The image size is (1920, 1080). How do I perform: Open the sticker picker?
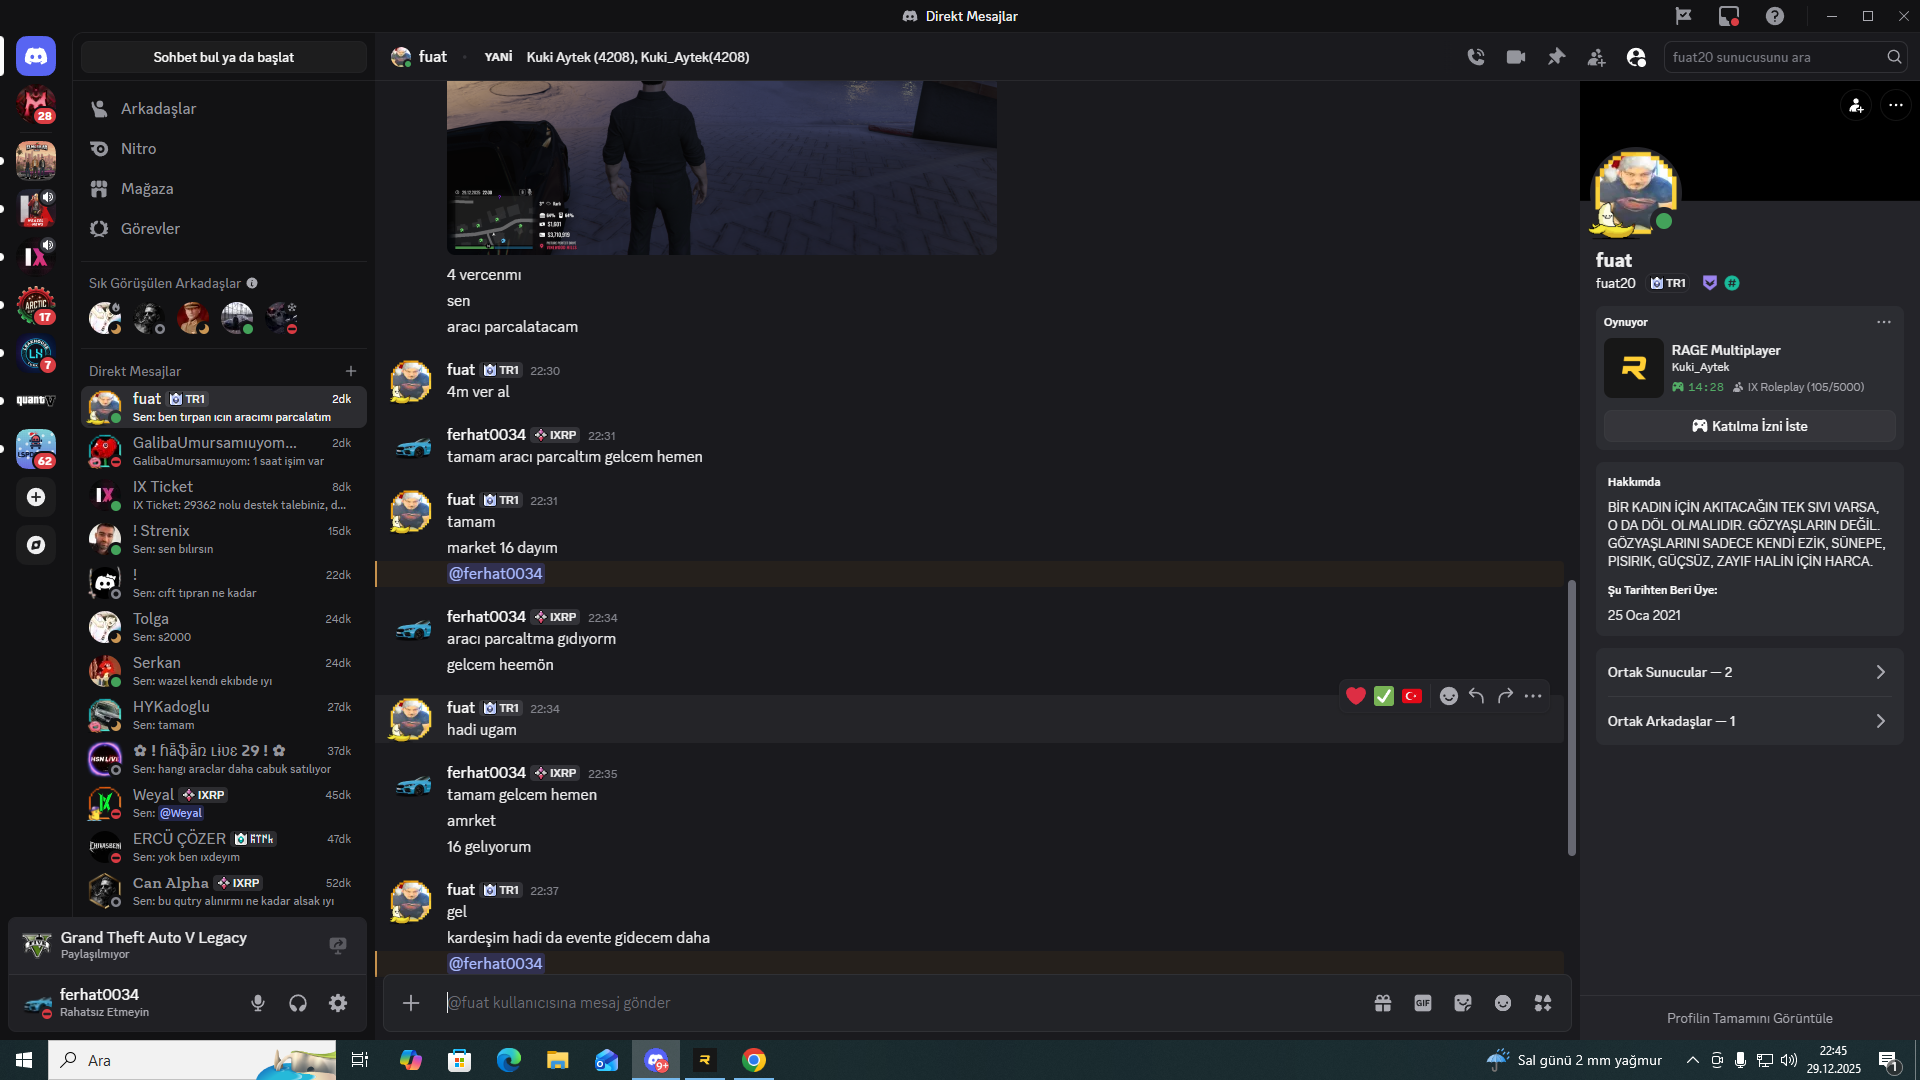pos(1463,1003)
